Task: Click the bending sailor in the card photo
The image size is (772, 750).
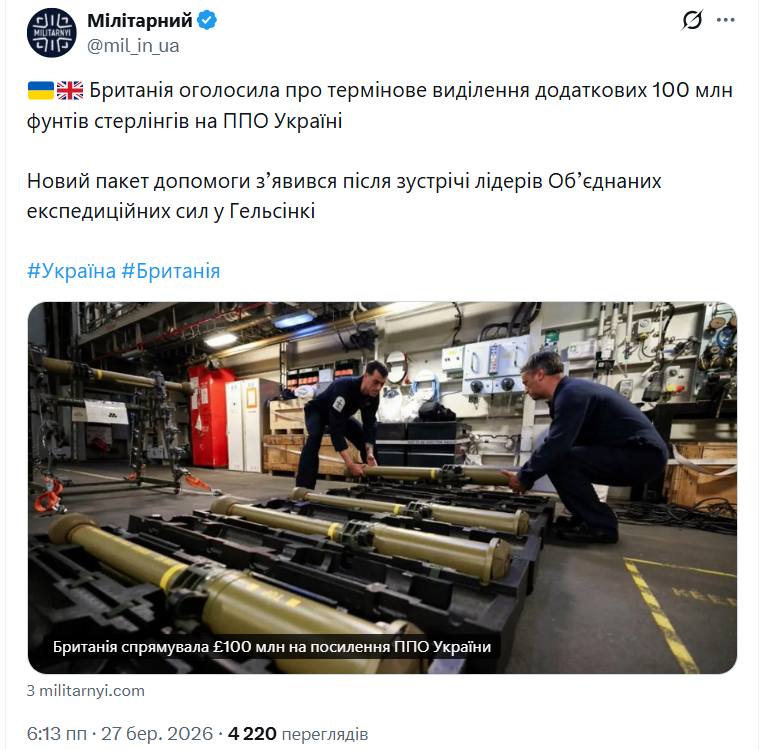Action: click(x=340, y=424)
